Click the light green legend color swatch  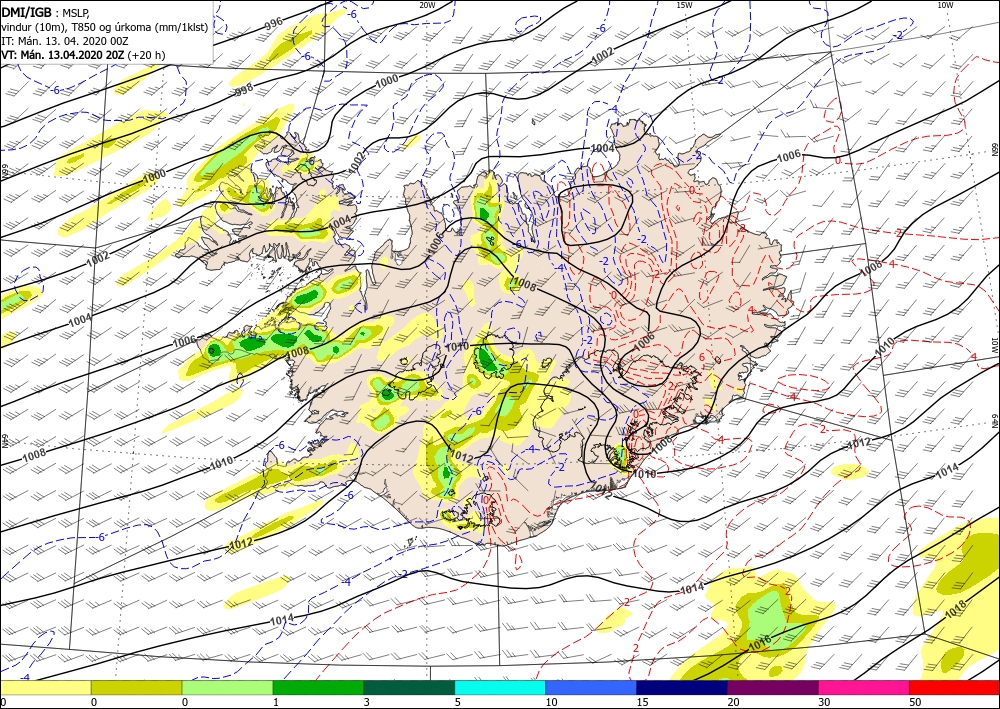(227, 687)
